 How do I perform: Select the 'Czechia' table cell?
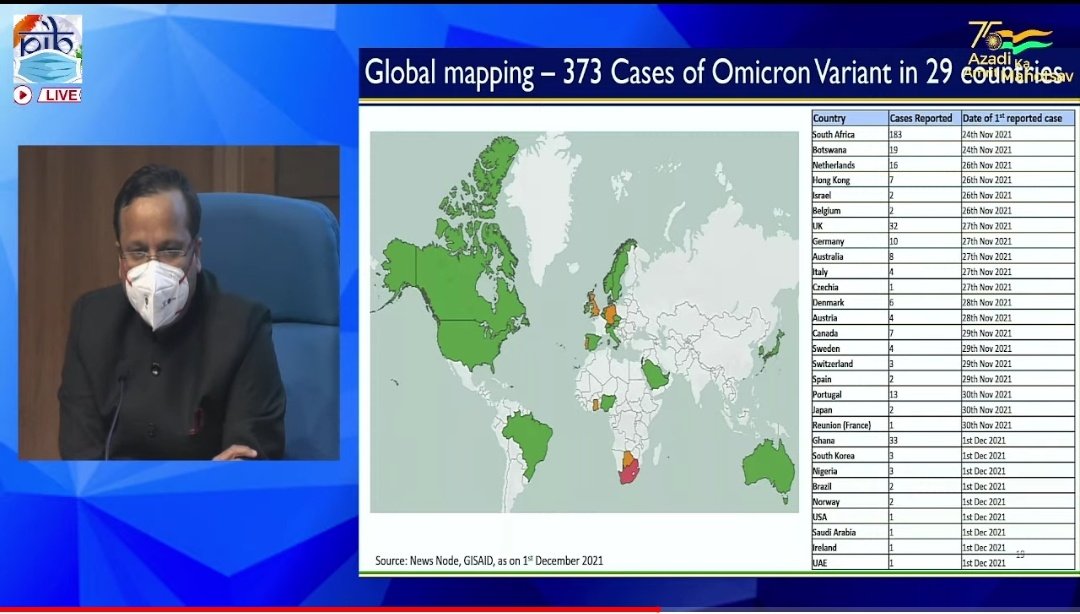coord(850,287)
